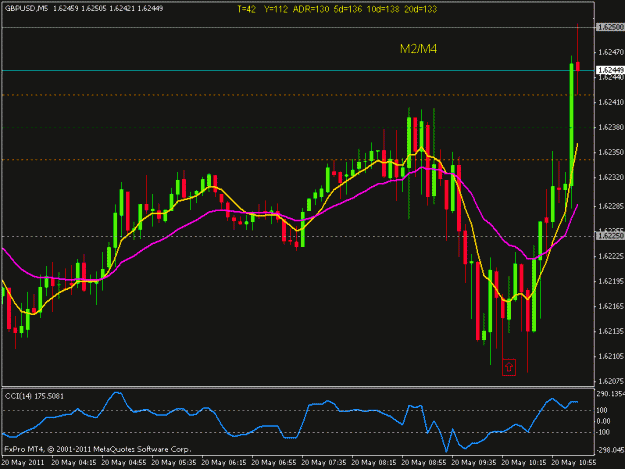Click the 20 May 08:15 time label
The height and width of the screenshot is (469, 625).
click(x=374, y=463)
